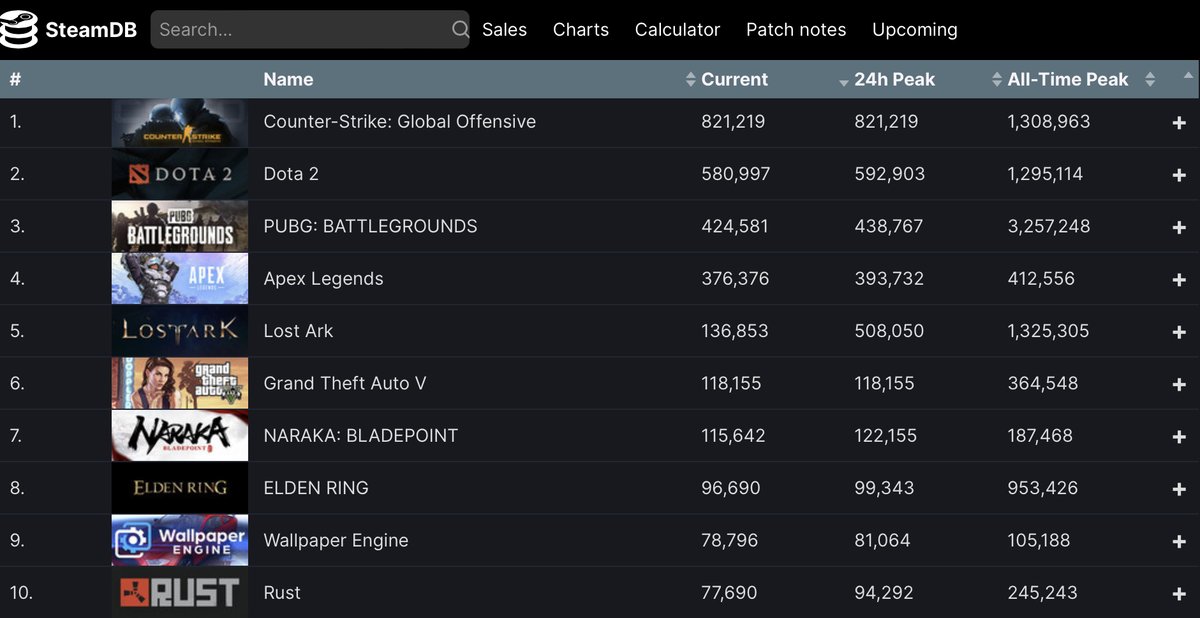Click the search magnifier icon

(460, 30)
